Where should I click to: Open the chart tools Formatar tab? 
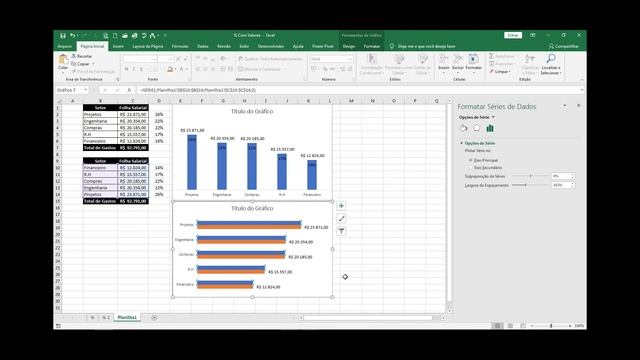pyautogui.click(x=372, y=46)
